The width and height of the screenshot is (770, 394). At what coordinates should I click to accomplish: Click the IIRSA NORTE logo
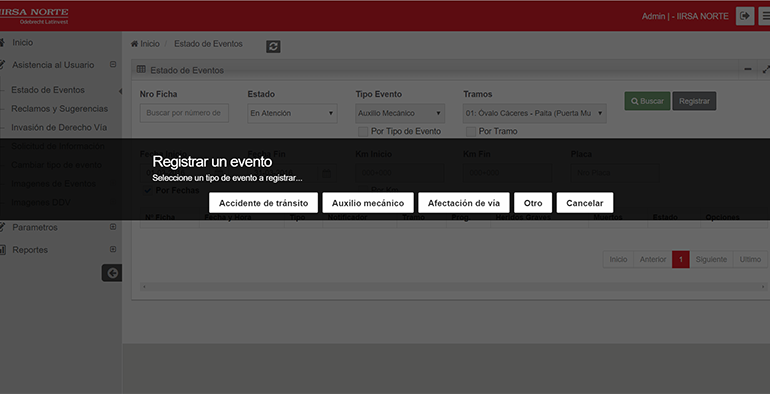tap(34, 16)
